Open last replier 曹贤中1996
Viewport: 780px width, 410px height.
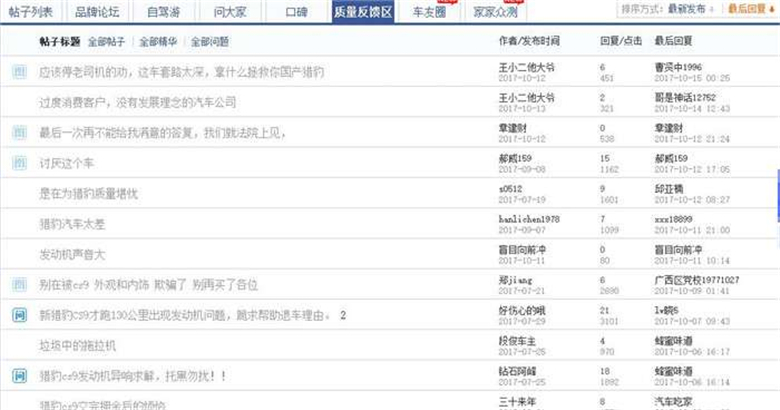(678, 67)
